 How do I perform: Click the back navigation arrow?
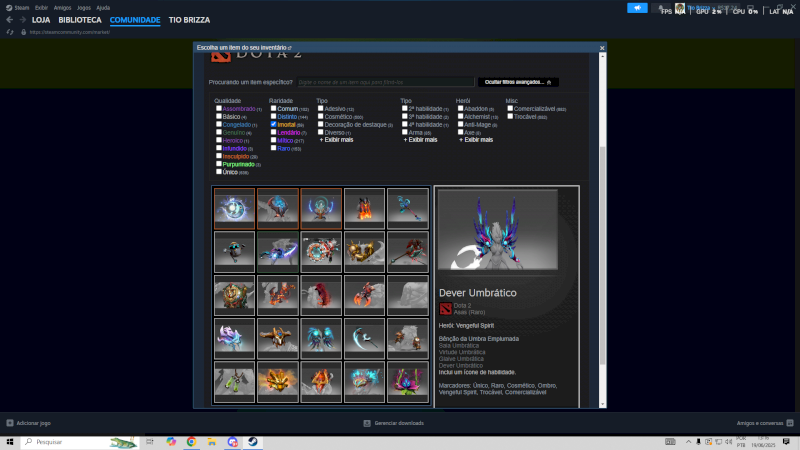pyautogui.click(x=9, y=20)
